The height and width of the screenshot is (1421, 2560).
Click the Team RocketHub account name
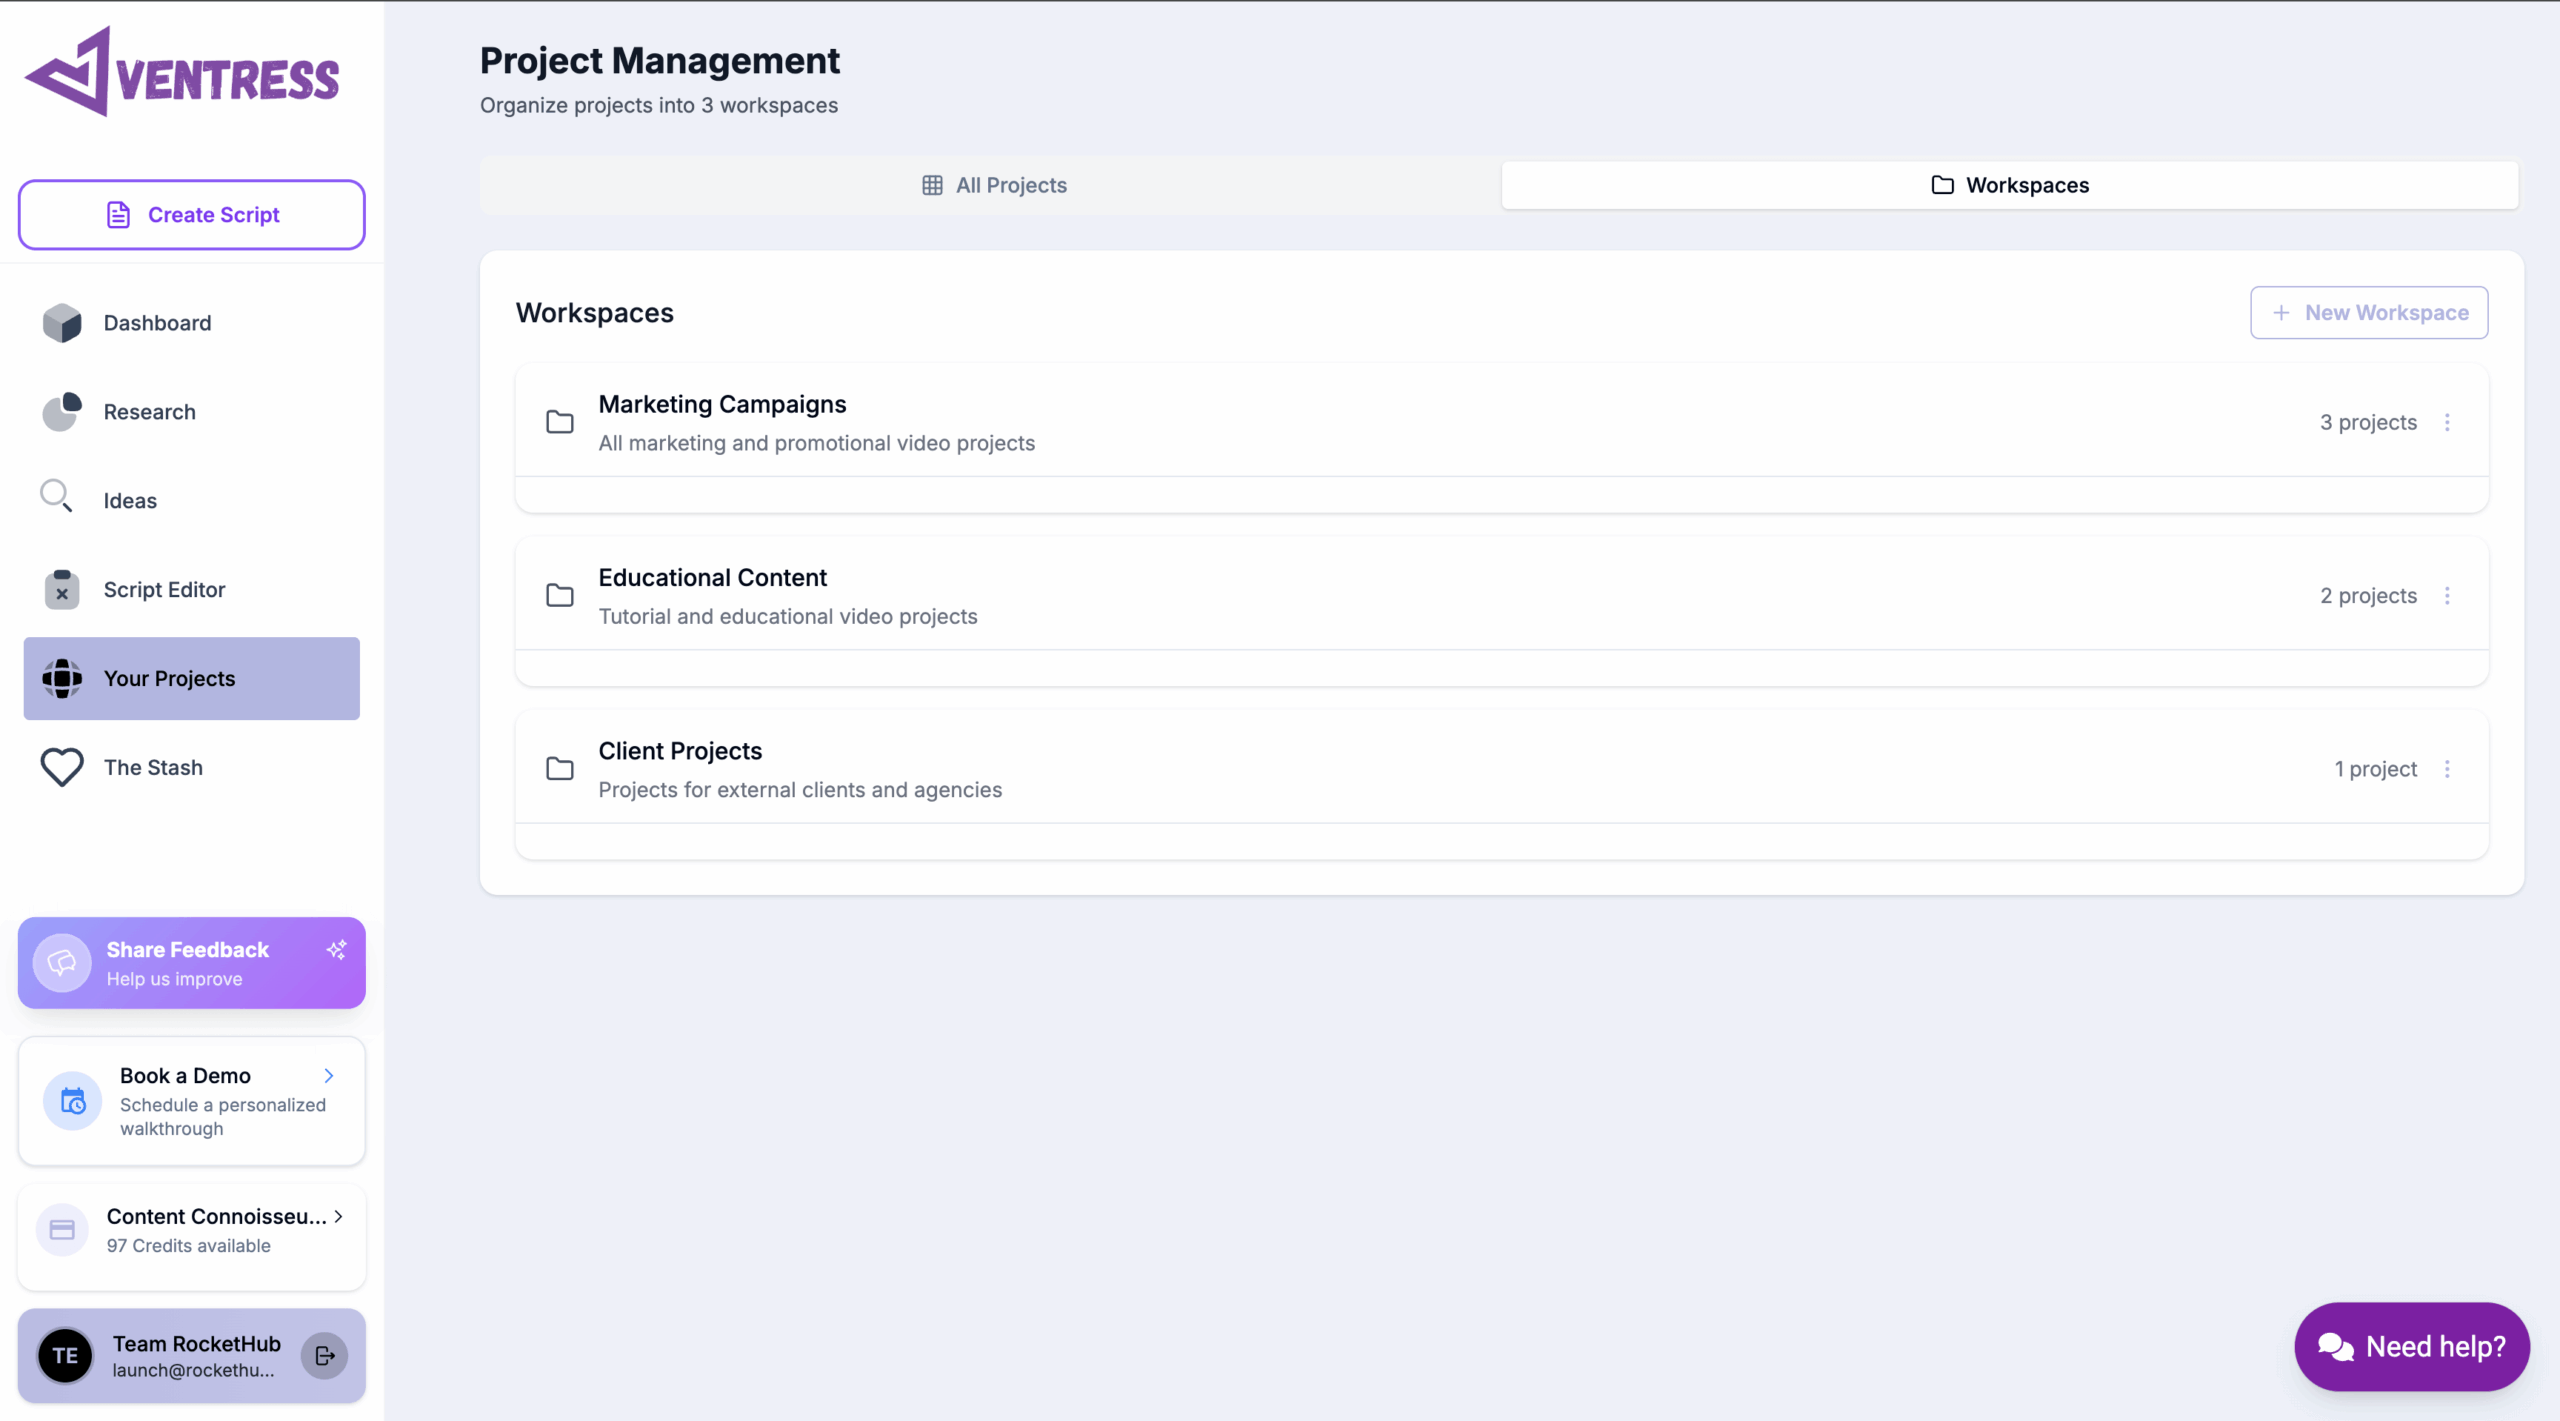(197, 1343)
